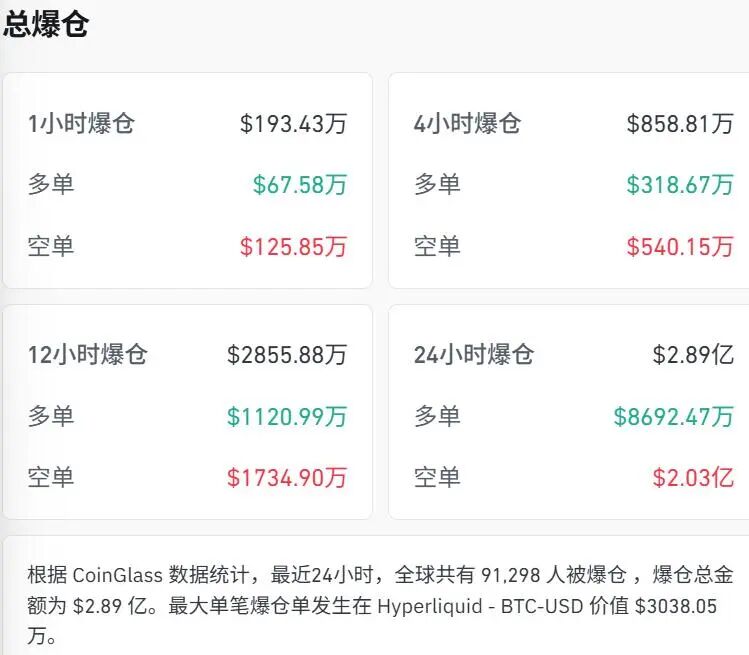749x655 pixels.
Task: Click the 24-hour total $2.89亿 in card
Action: click(x=693, y=355)
